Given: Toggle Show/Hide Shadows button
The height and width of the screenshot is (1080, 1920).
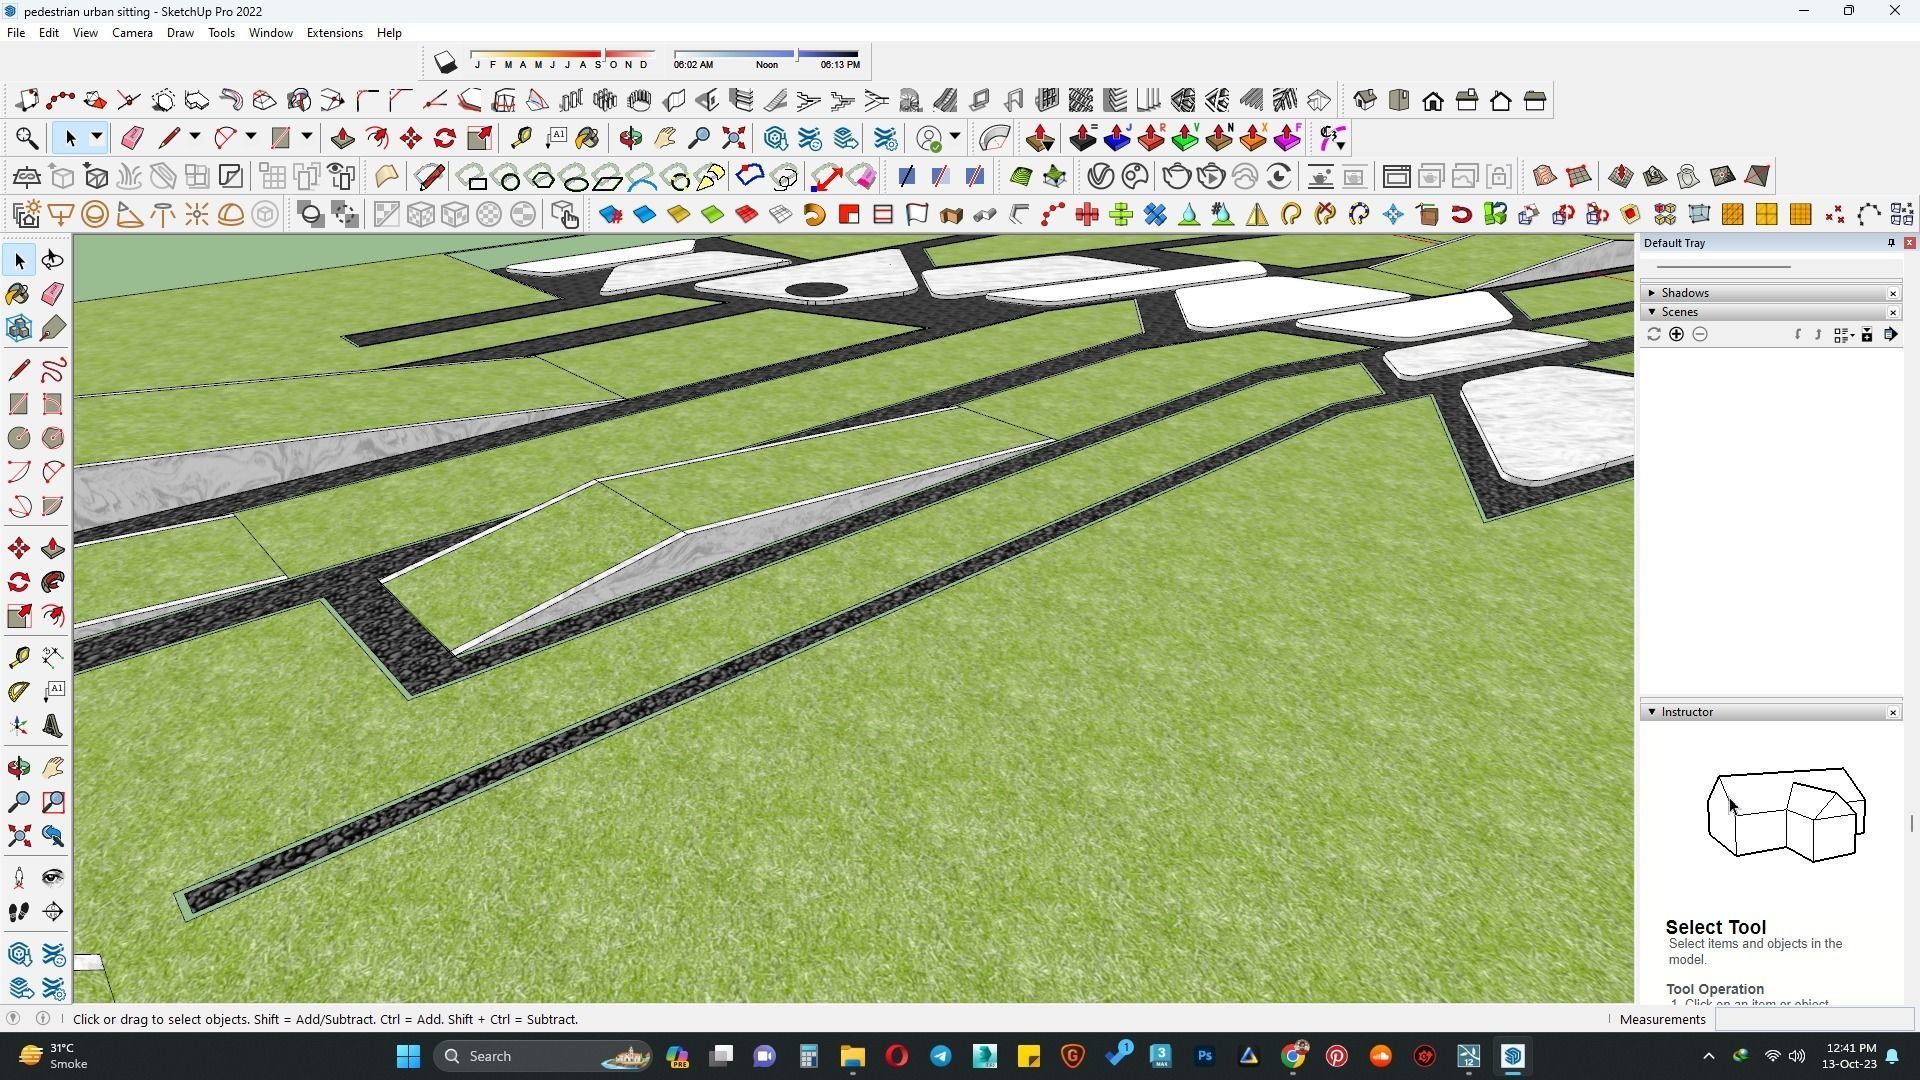Looking at the screenshot, I should [445, 63].
